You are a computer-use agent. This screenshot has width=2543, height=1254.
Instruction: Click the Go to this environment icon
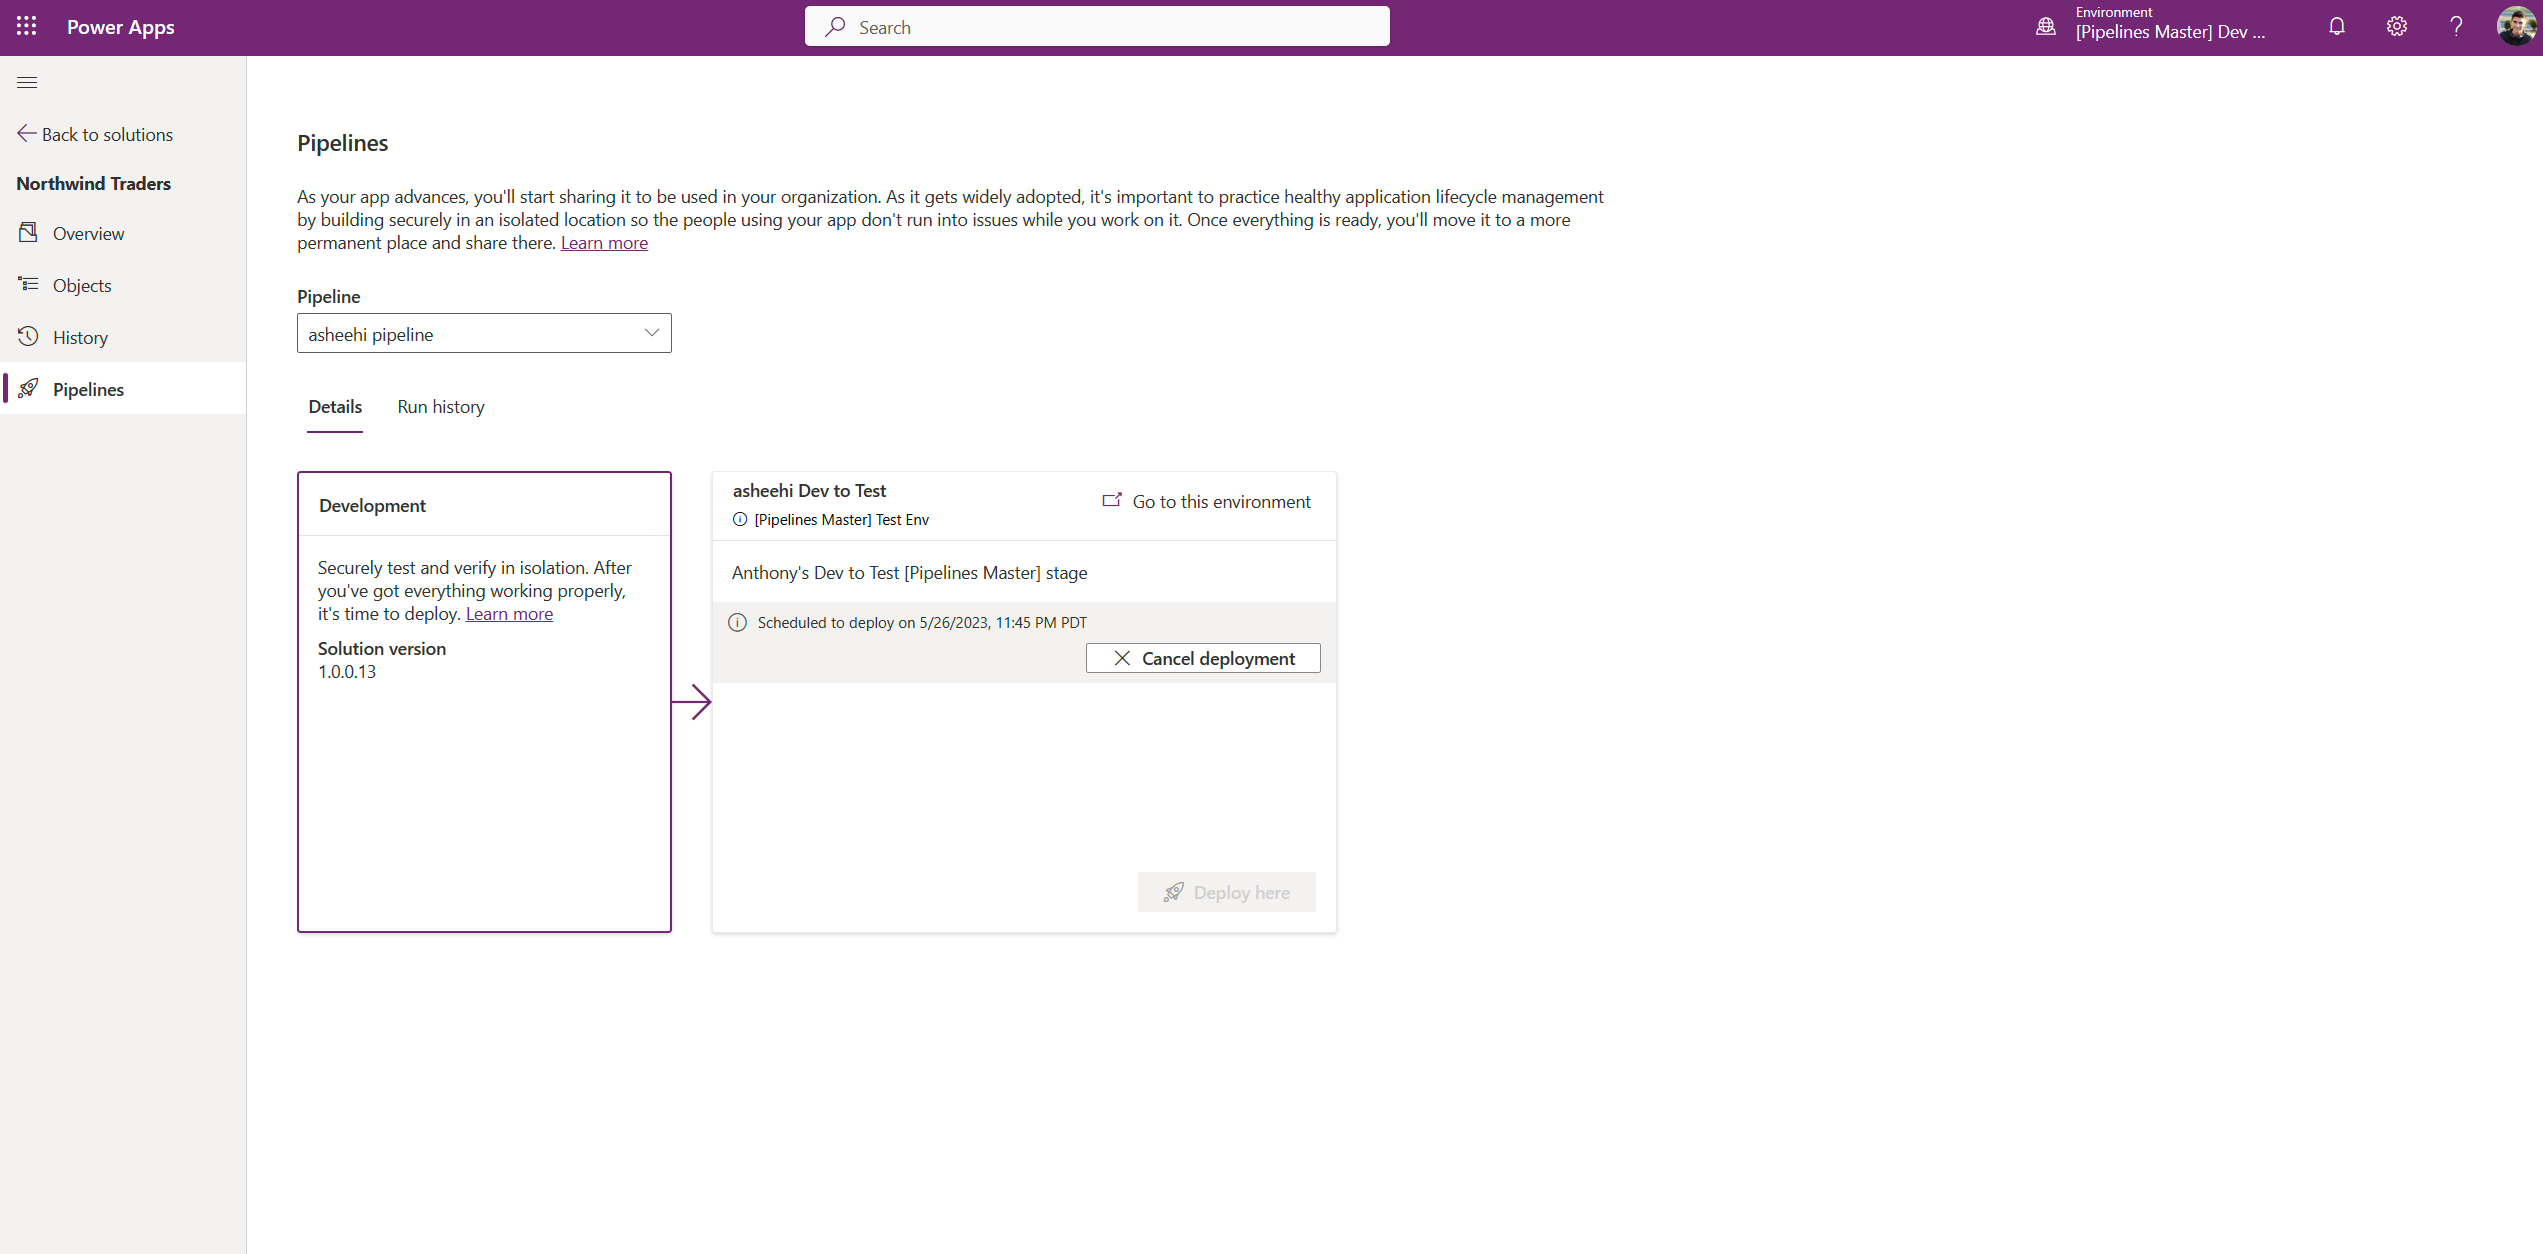(1111, 500)
